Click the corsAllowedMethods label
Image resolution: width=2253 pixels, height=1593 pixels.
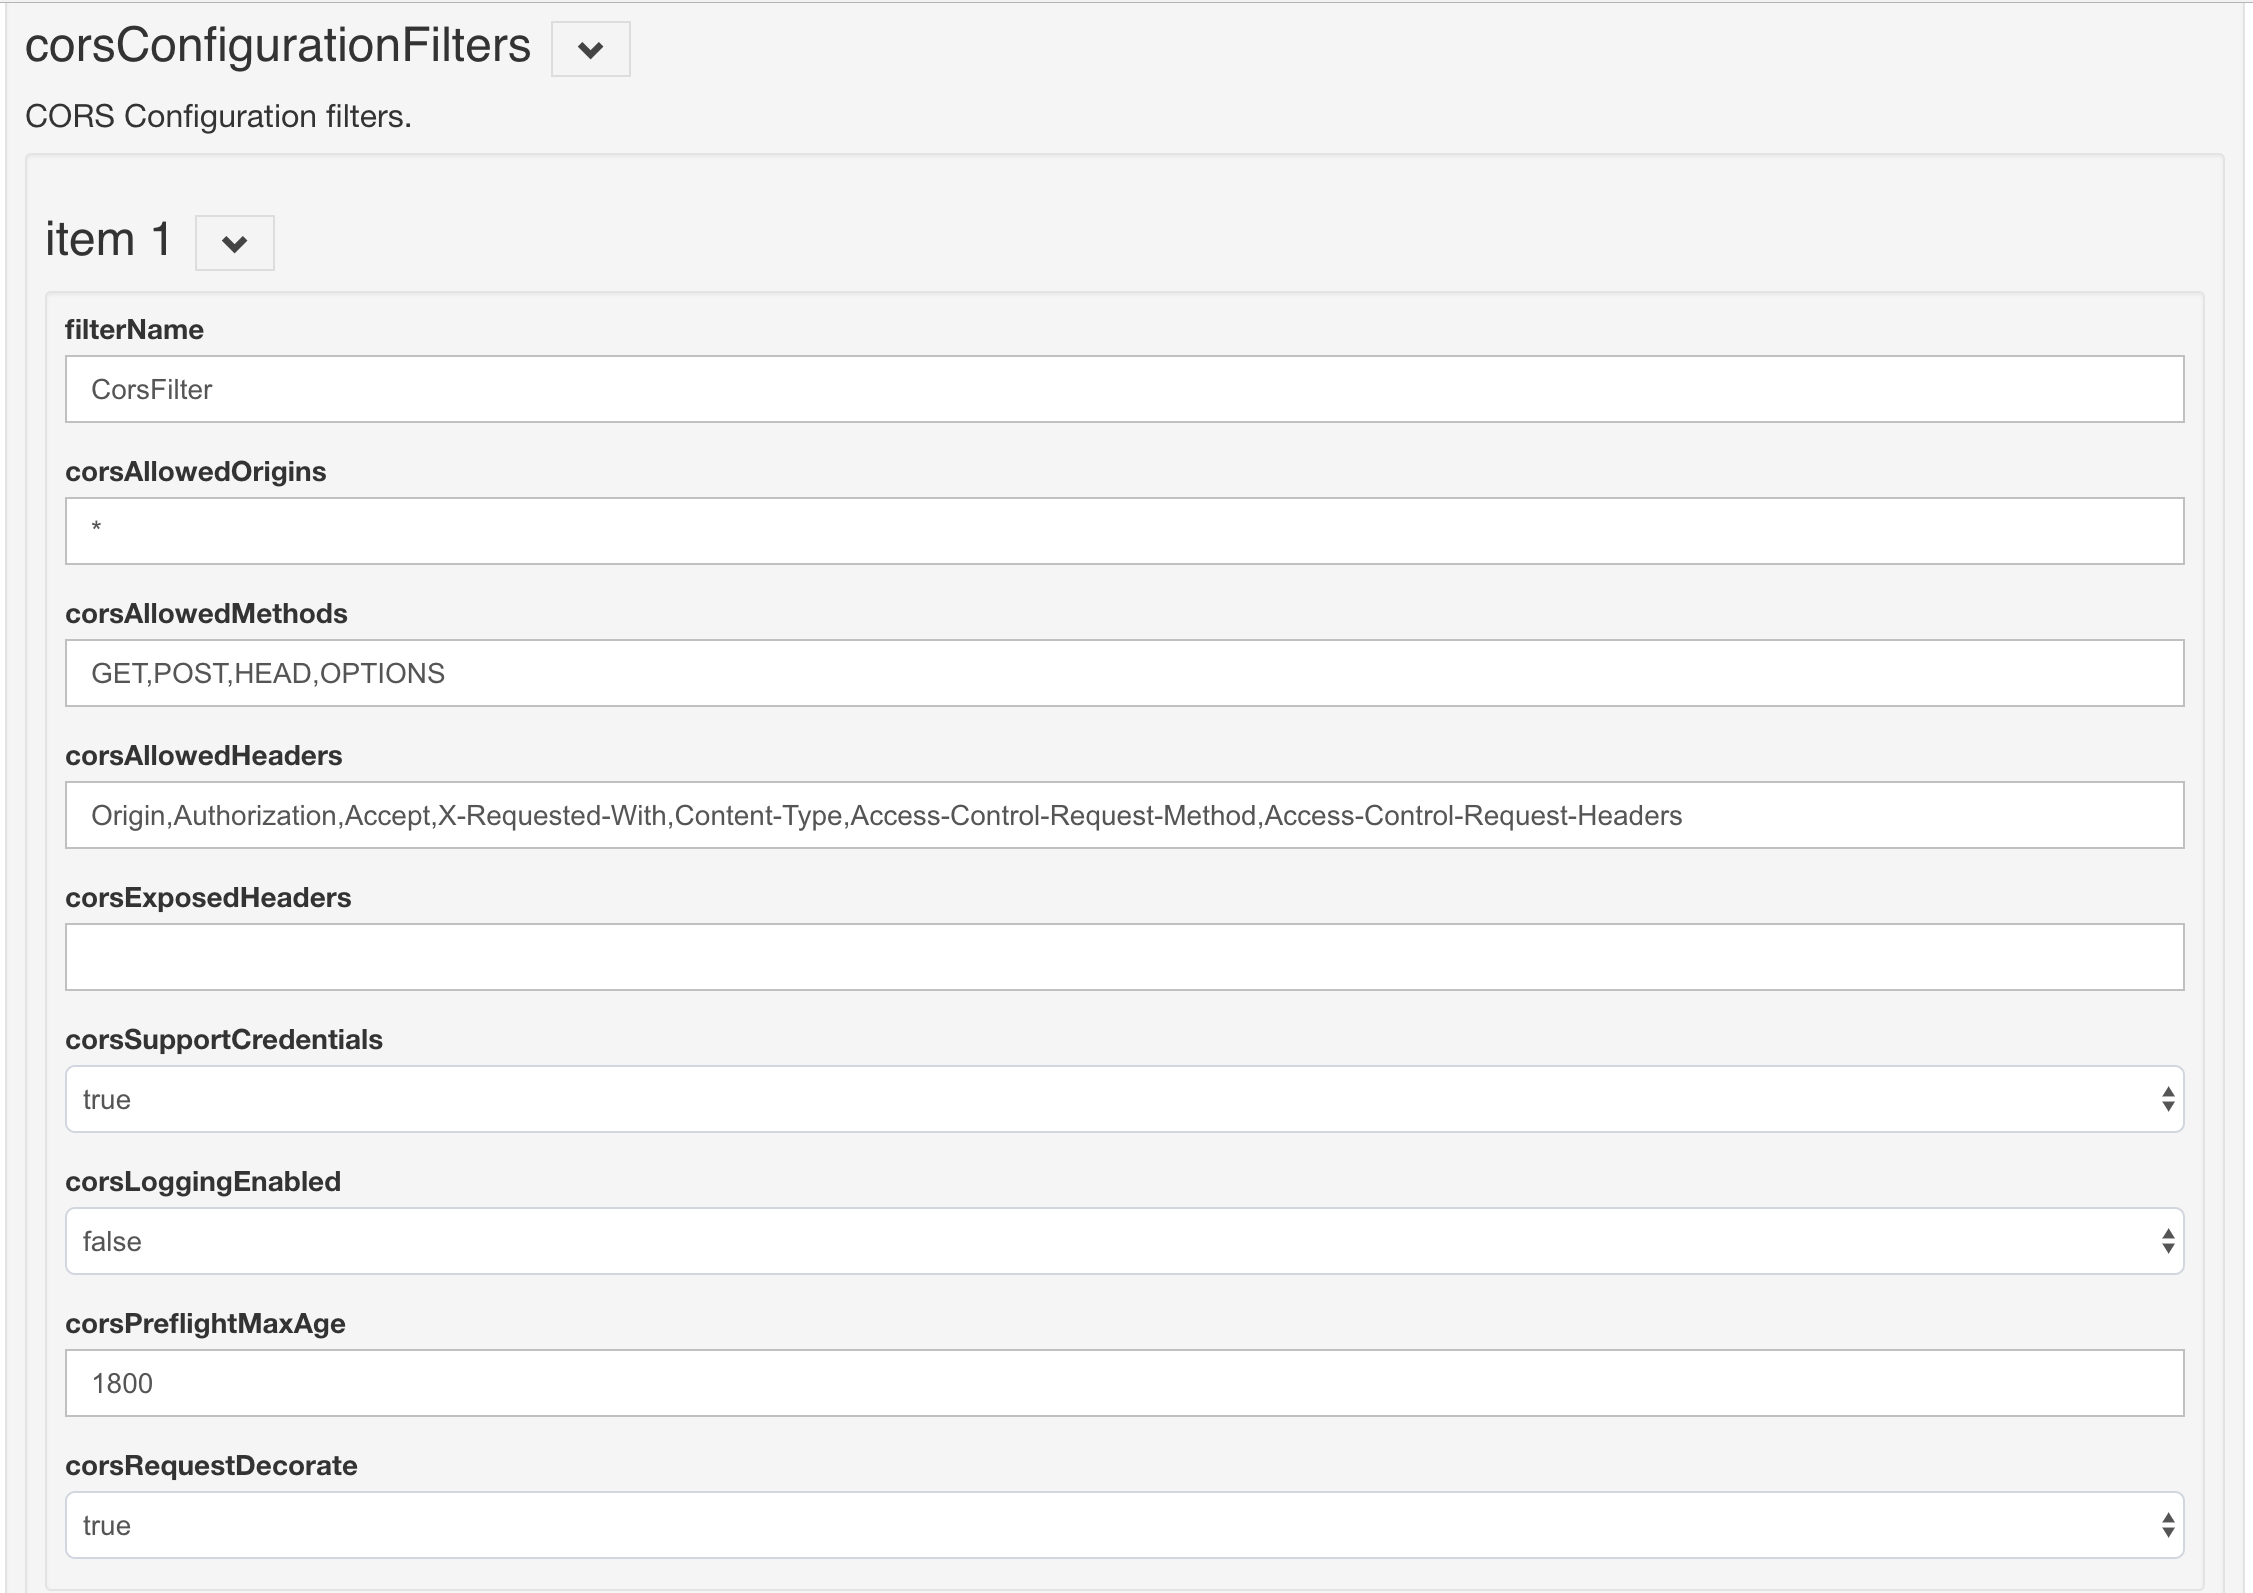point(206,614)
